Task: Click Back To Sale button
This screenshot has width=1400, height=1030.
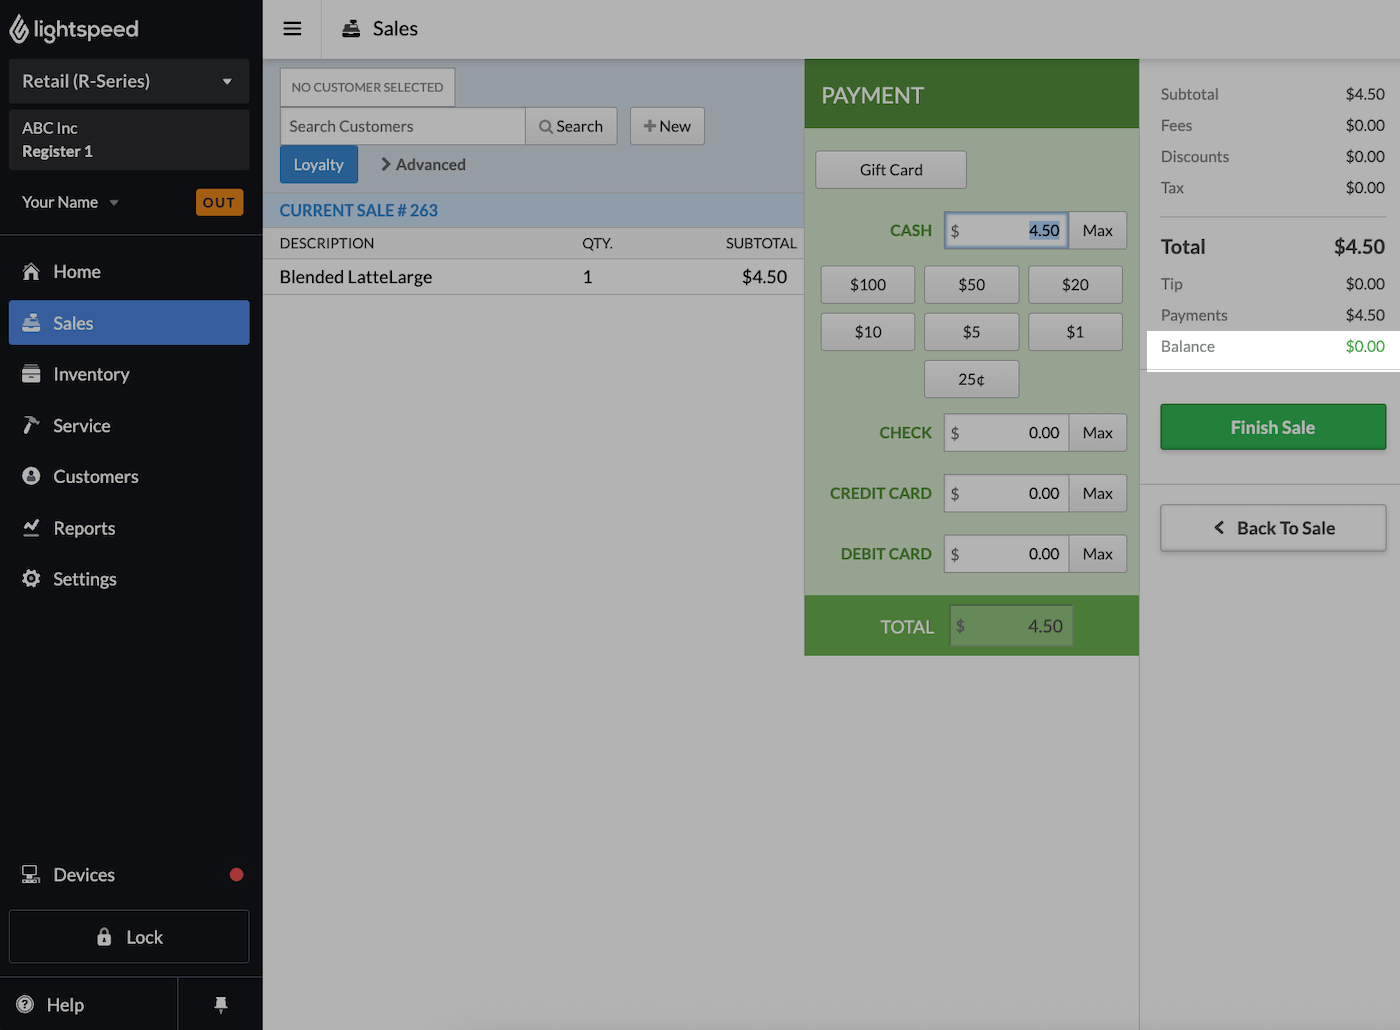Action: [1272, 528]
